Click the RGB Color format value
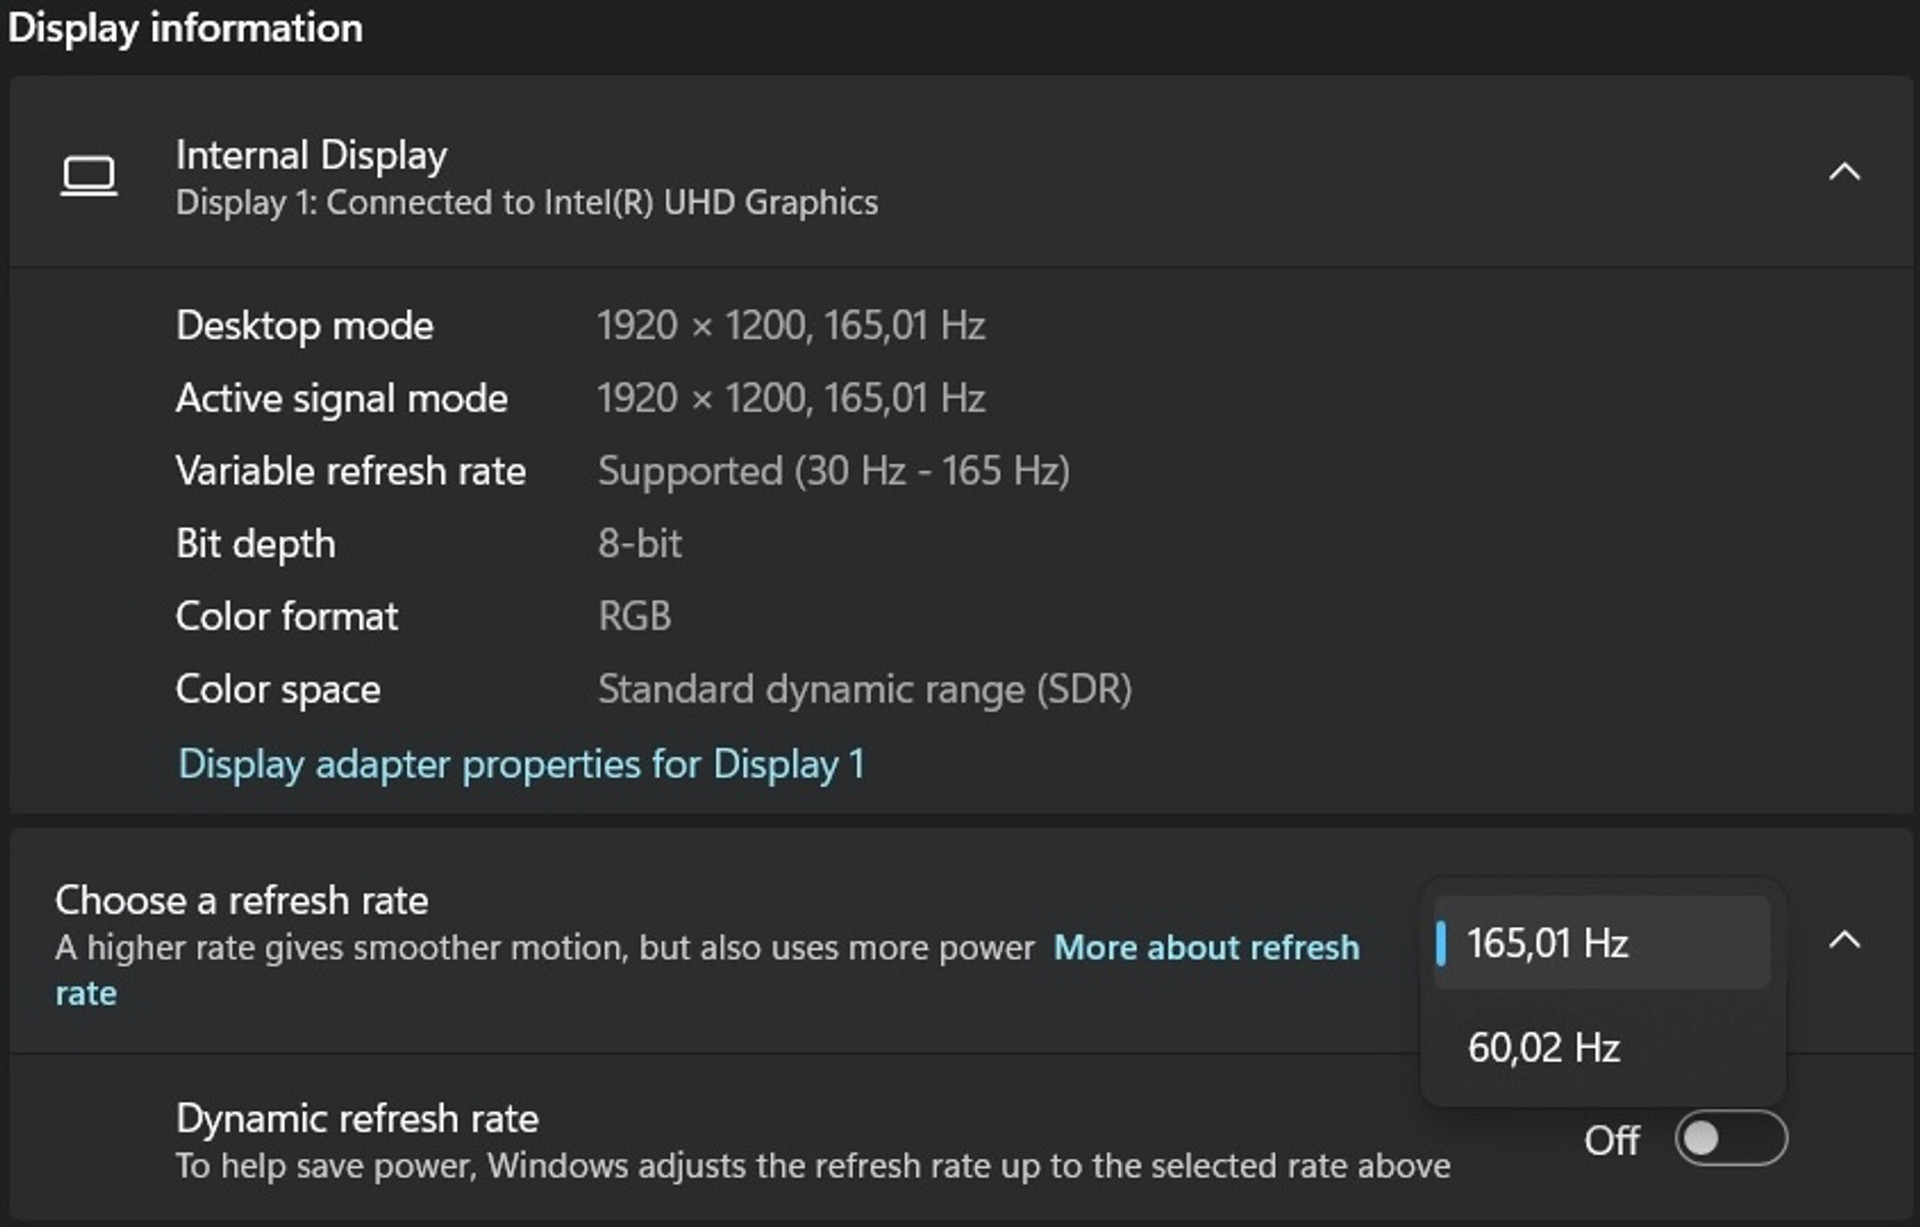This screenshot has height=1227, width=1920. tap(634, 616)
